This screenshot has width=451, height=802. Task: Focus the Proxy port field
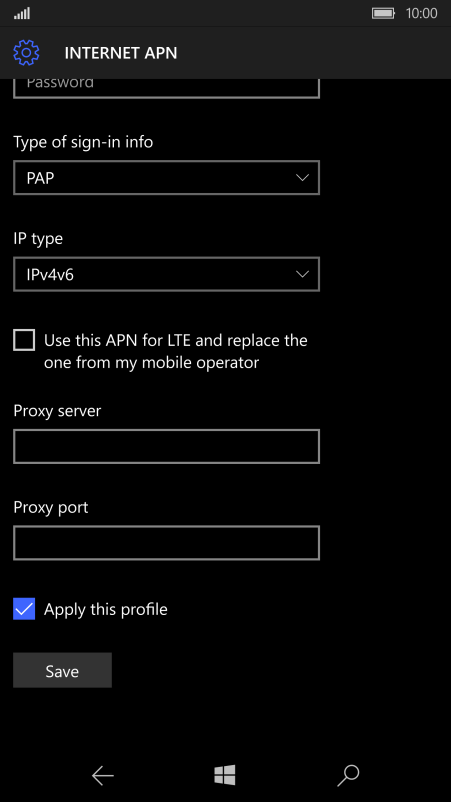pyautogui.click(x=167, y=543)
